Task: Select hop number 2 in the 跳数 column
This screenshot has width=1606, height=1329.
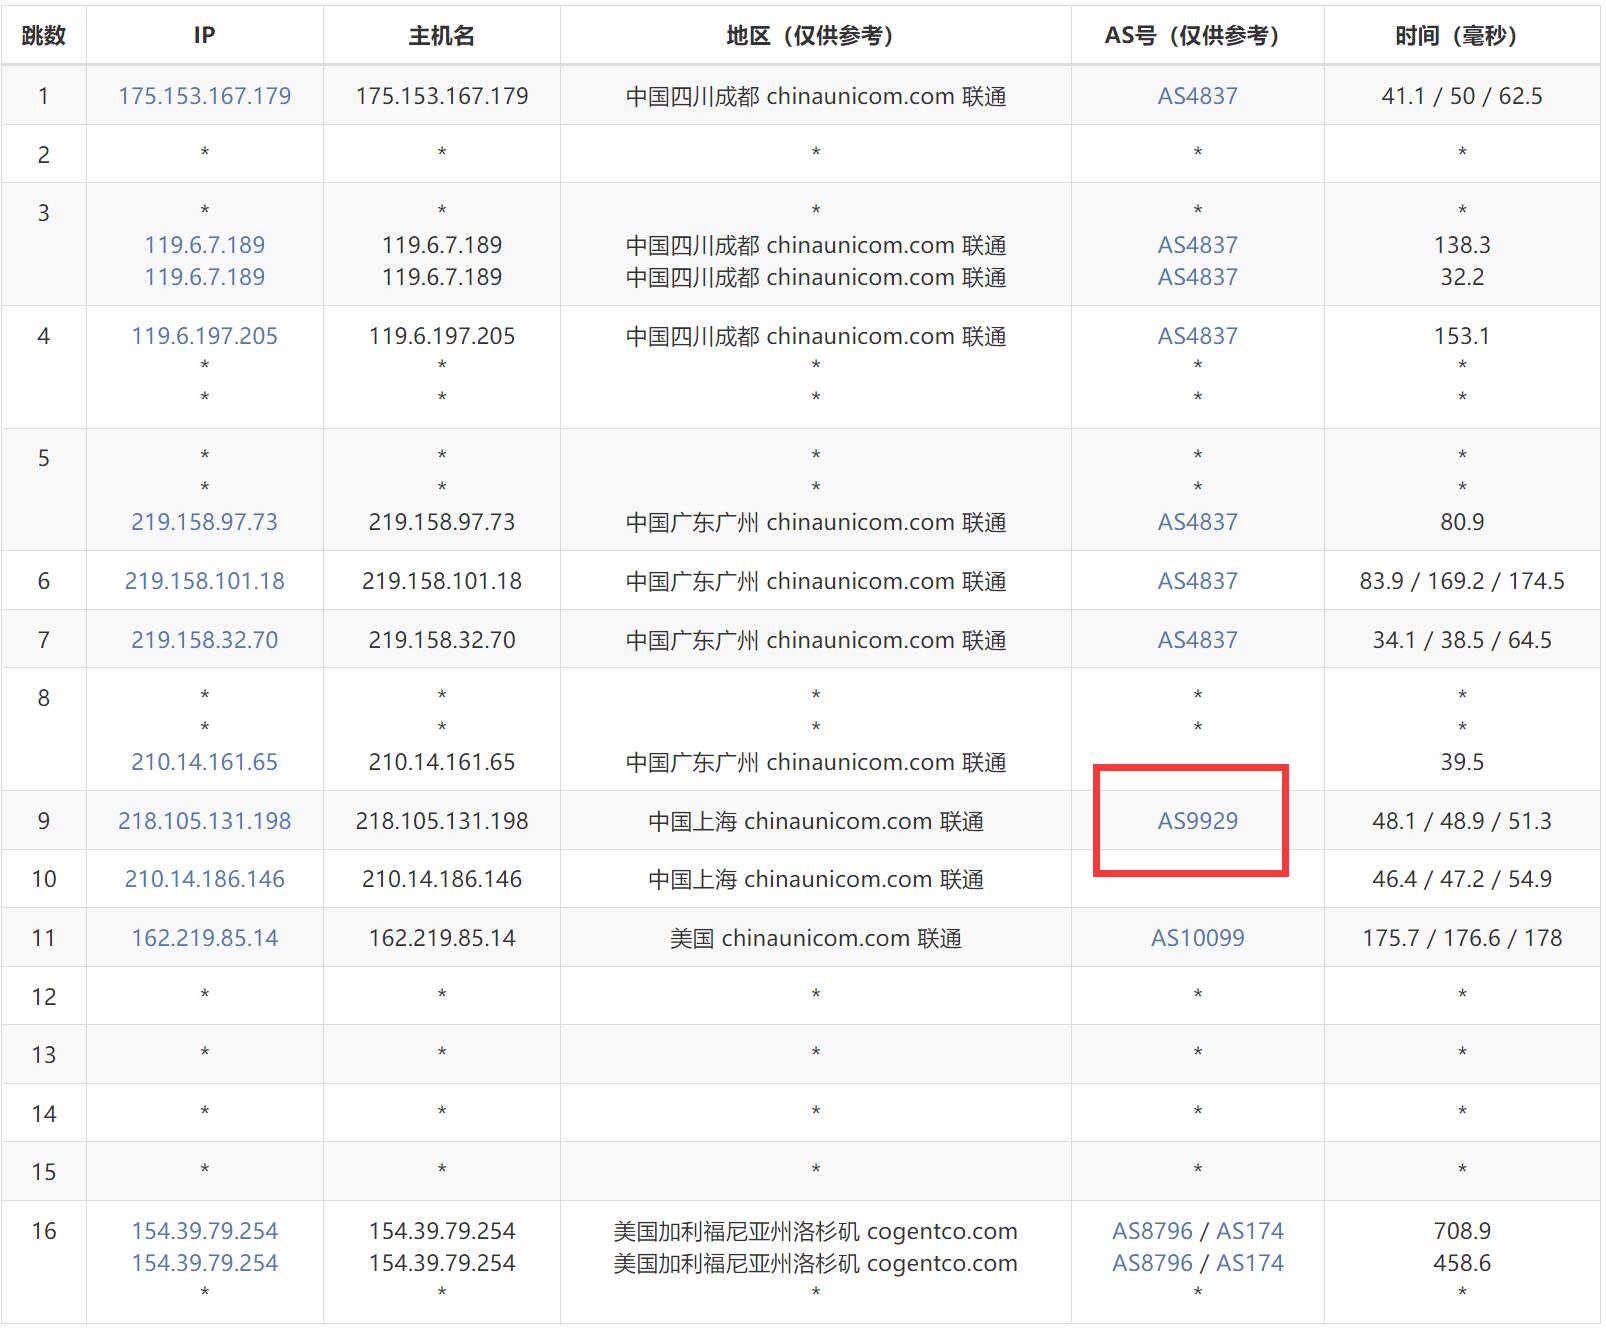Action: [x=43, y=155]
